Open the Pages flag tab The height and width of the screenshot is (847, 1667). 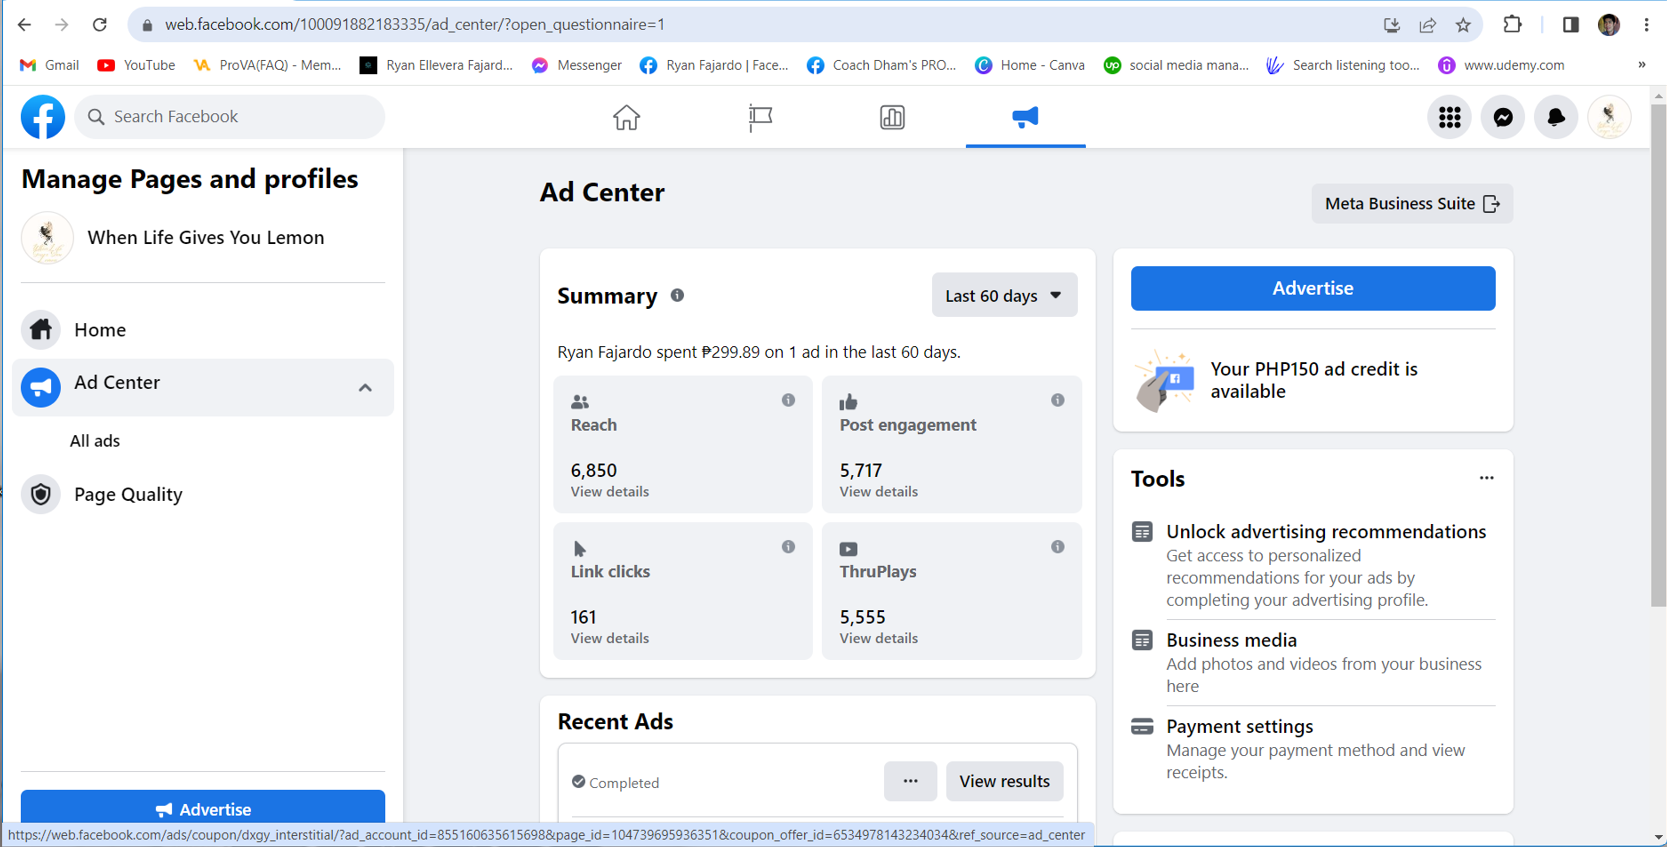pos(760,117)
